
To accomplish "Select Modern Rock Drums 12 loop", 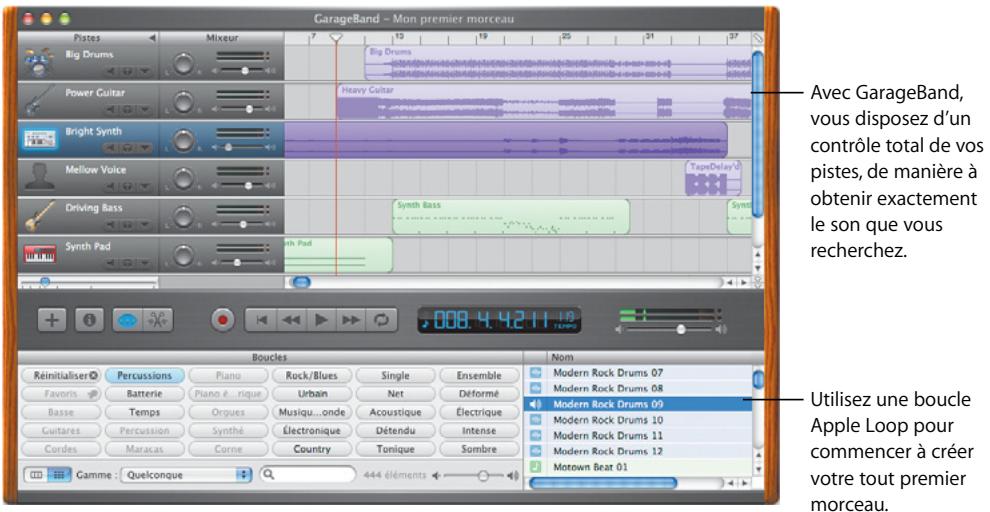I will [x=638, y=451].
